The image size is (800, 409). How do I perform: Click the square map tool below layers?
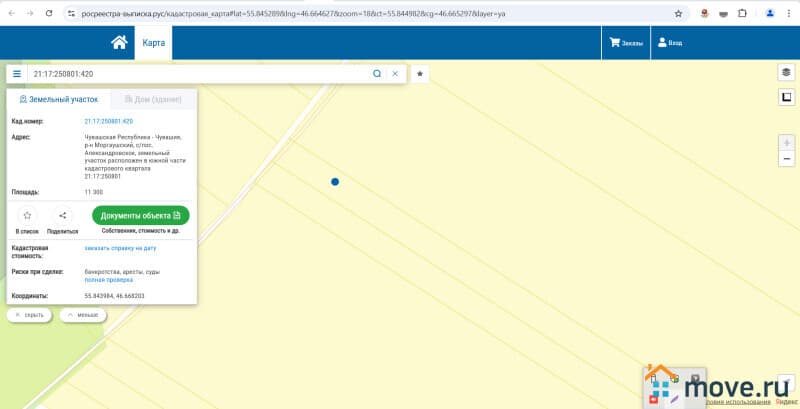coord(786,97)
